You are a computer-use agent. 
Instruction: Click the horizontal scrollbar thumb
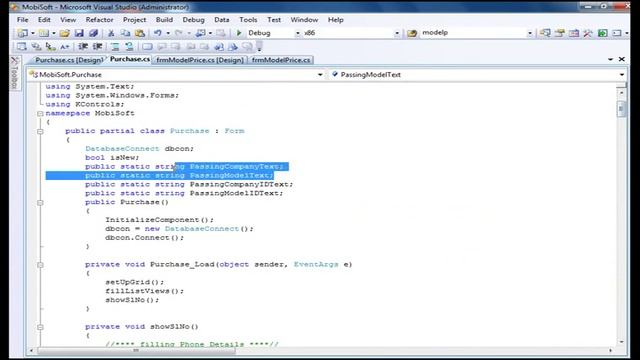[x=136, y=350]
